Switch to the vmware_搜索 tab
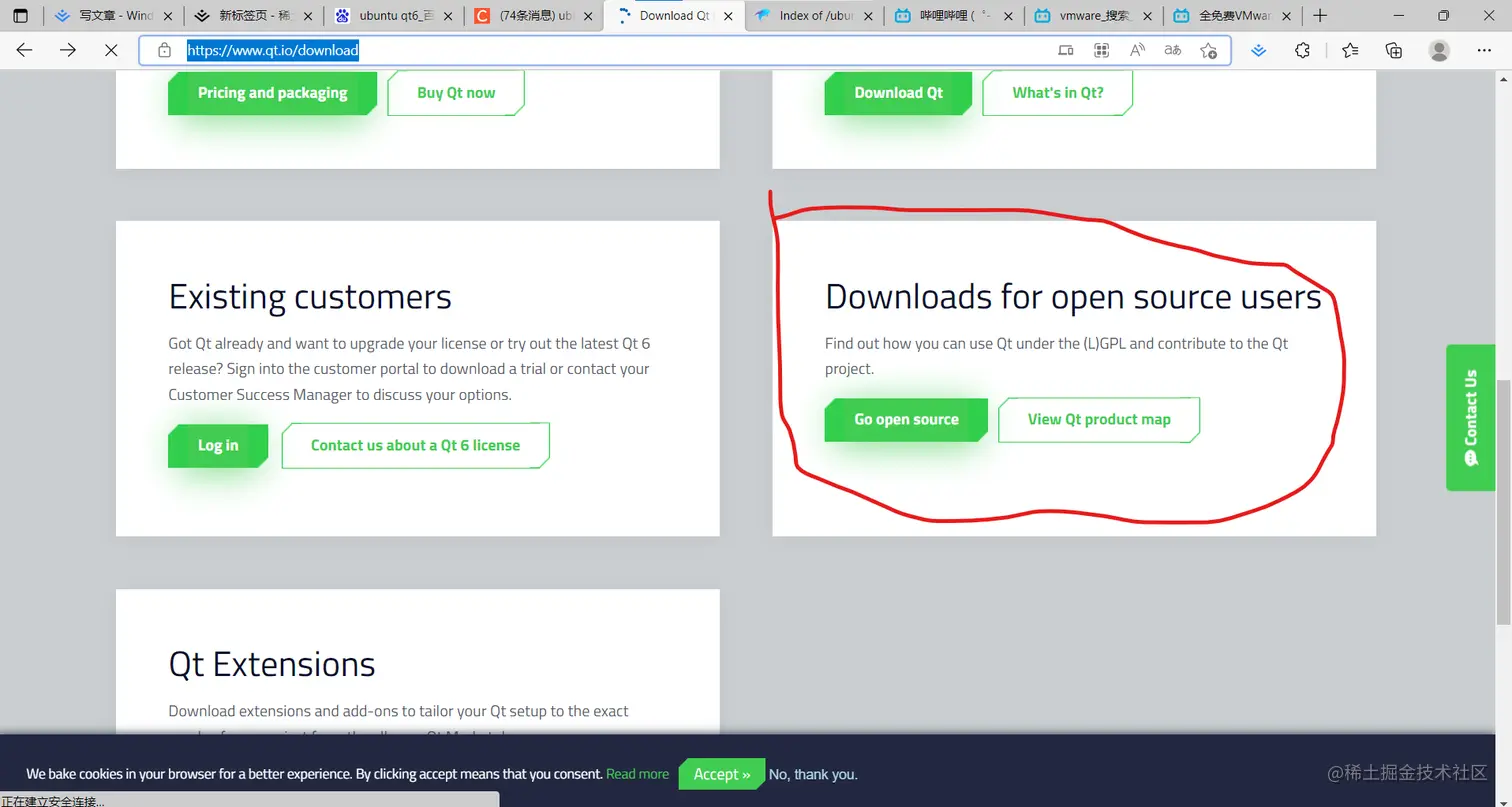 tap(1092, 16)
